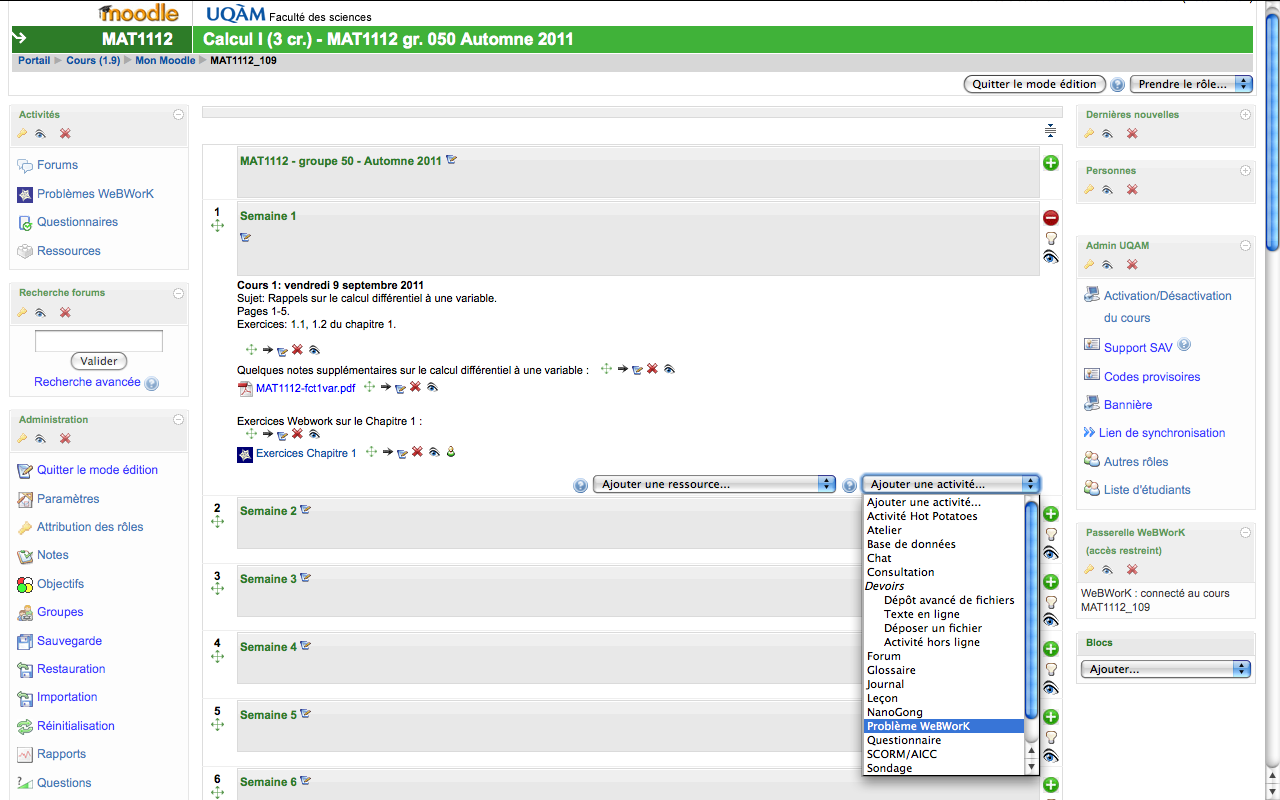Click the green plus icon beside the course header
Image resolution: width=1280 pixels, height=800 pixels.
(x=1050, y=163)
